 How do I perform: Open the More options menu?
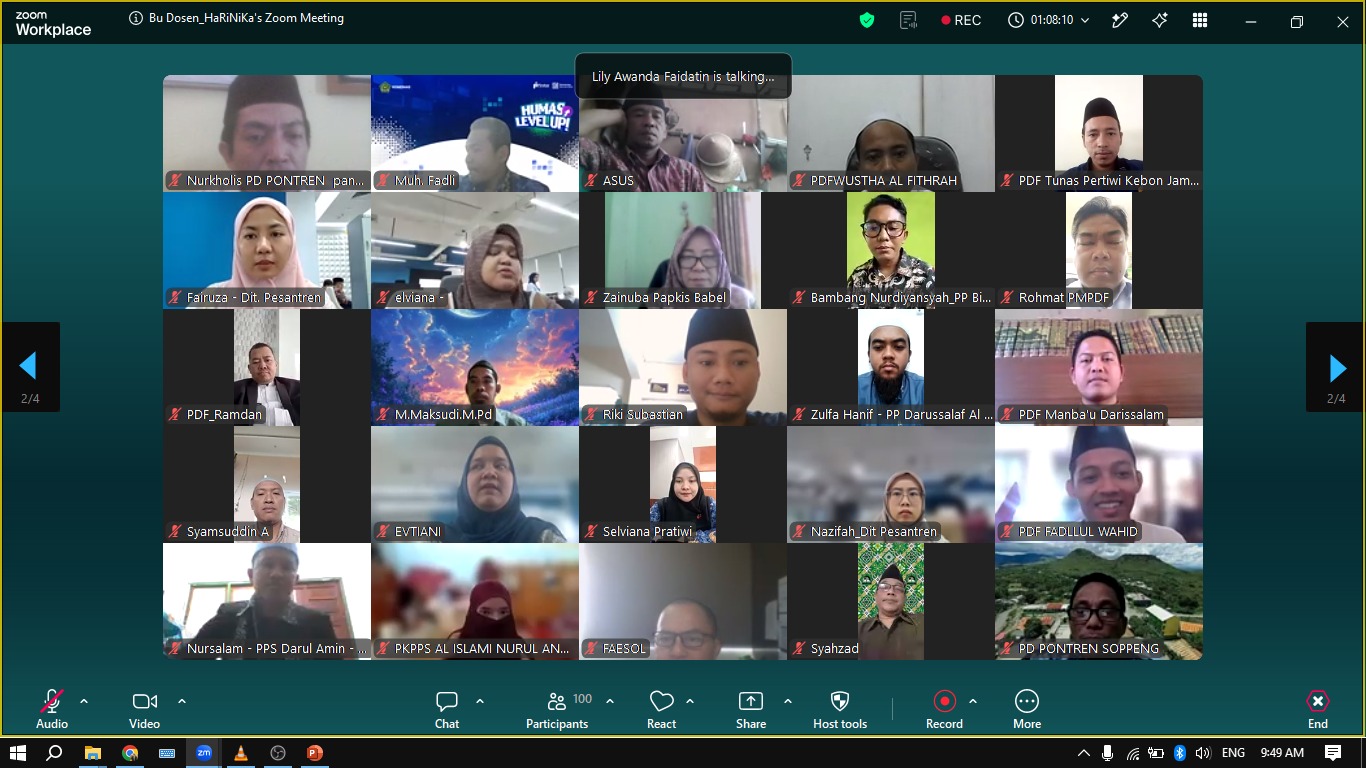[1027, 709]
